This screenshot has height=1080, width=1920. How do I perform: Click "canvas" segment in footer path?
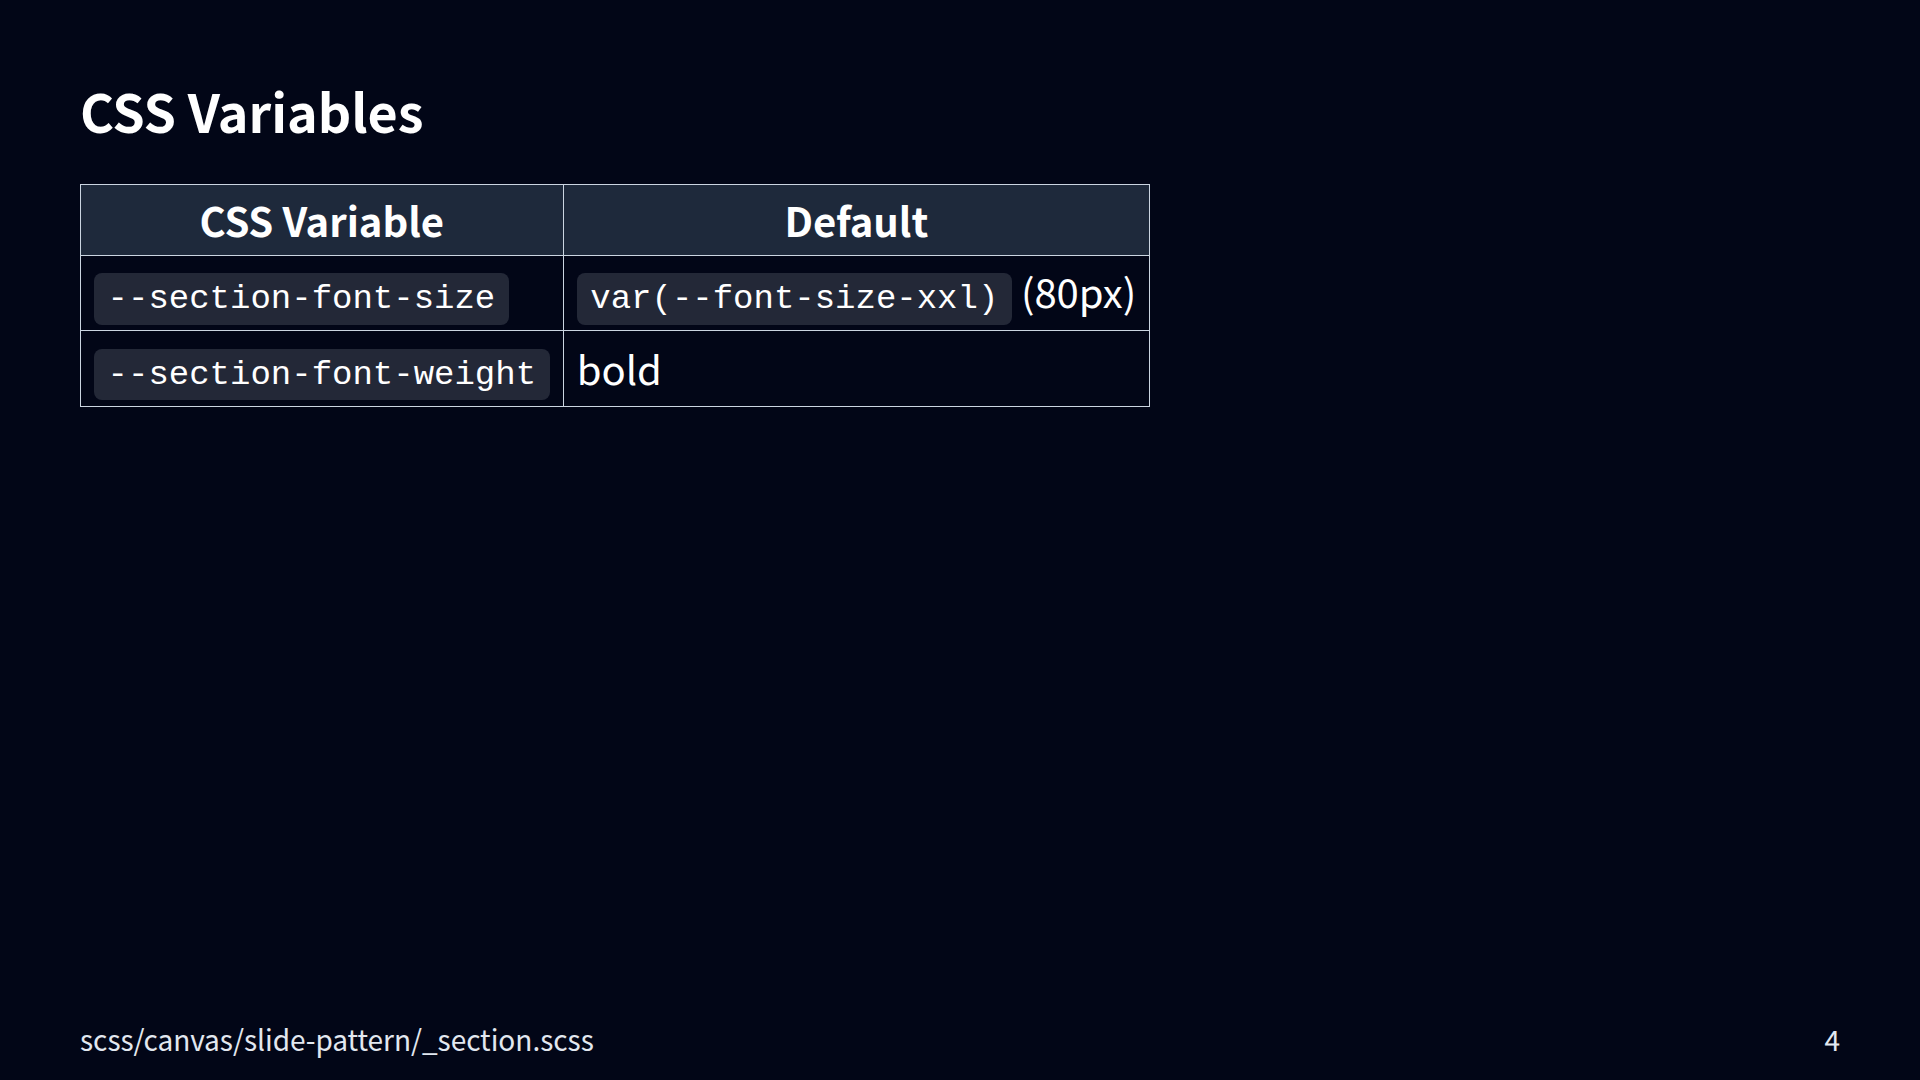pos(189,1041)
